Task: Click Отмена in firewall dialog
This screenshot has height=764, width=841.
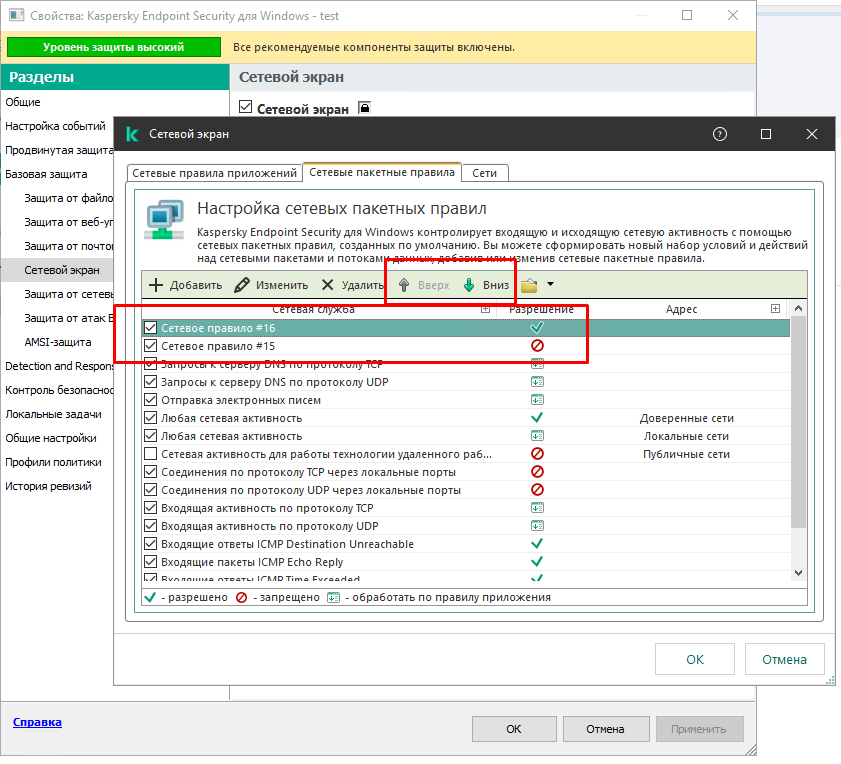Action: point(784,659)
